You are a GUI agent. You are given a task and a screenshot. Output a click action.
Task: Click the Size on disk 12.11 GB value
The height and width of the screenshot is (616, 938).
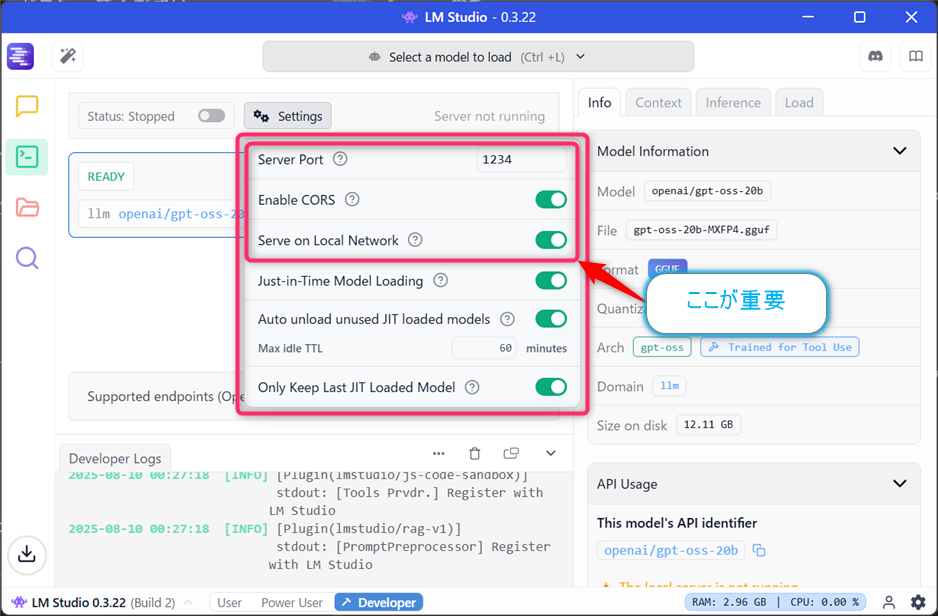click(708, 425)
